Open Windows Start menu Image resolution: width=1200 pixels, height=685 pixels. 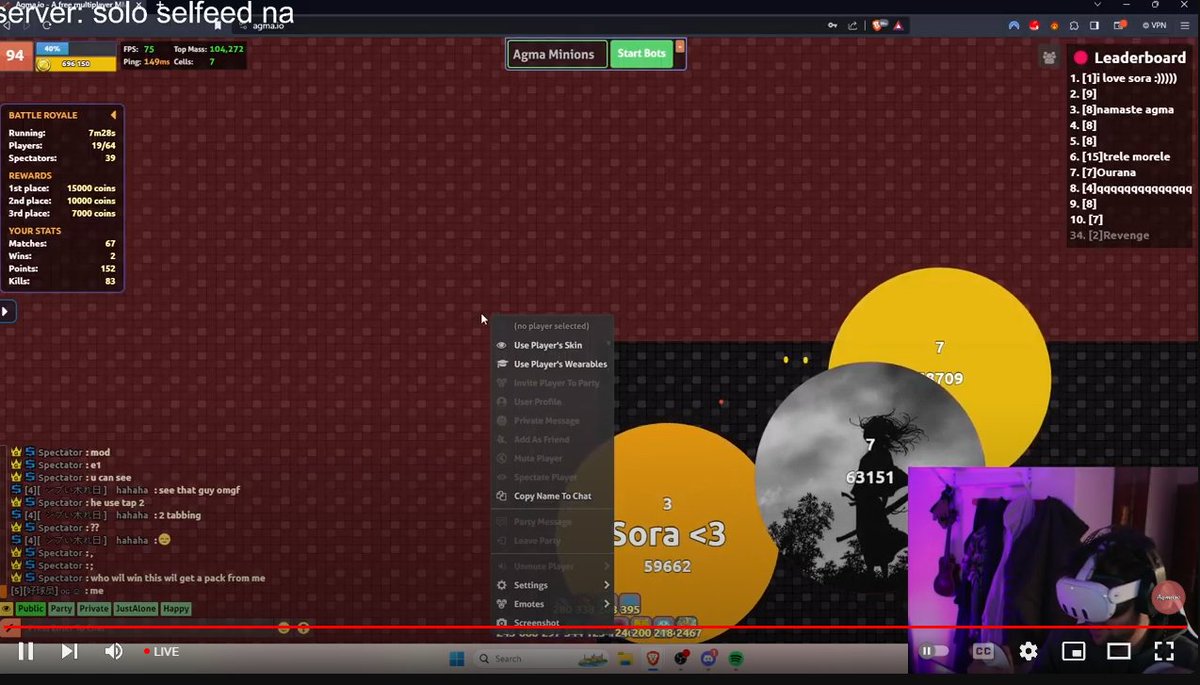click(x=456, y=658)
